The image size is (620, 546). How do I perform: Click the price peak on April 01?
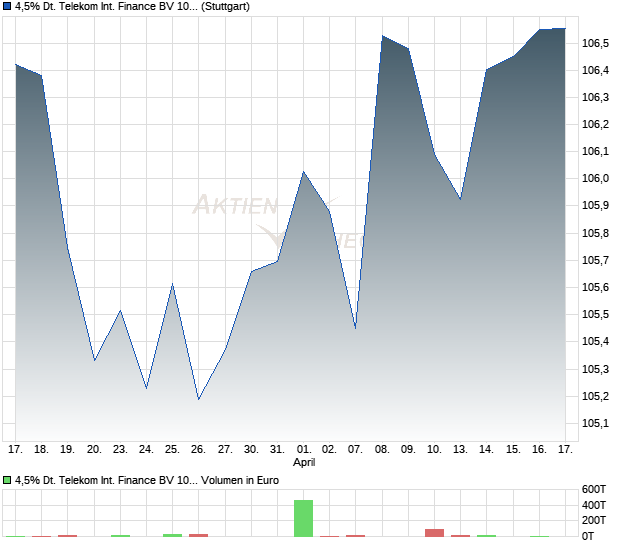point(304,172)
